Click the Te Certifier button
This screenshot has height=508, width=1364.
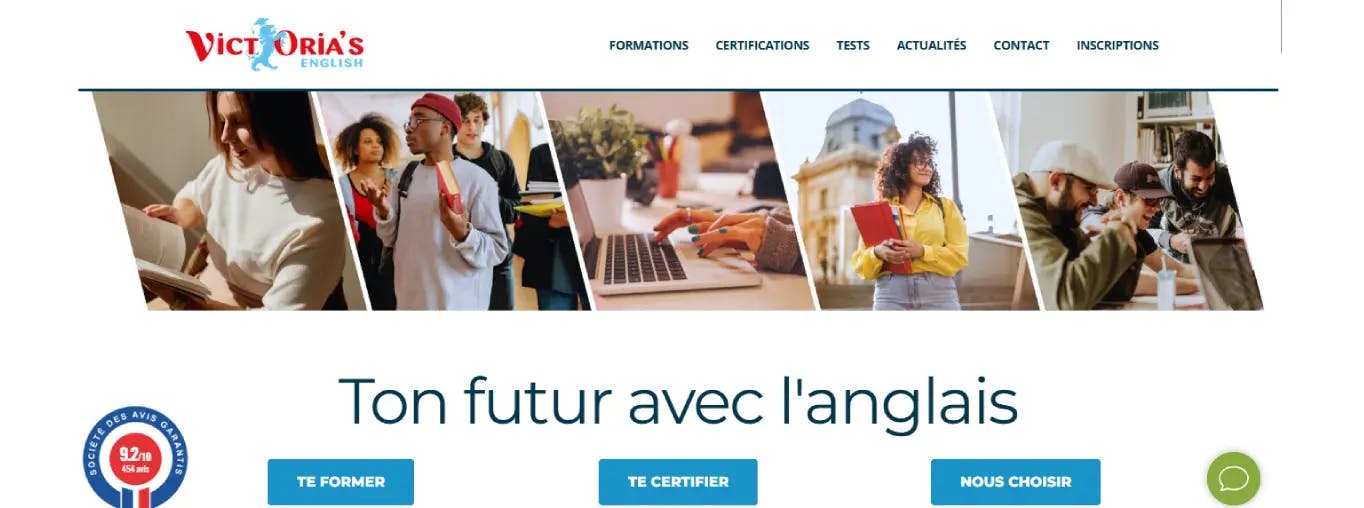[678, 482]
